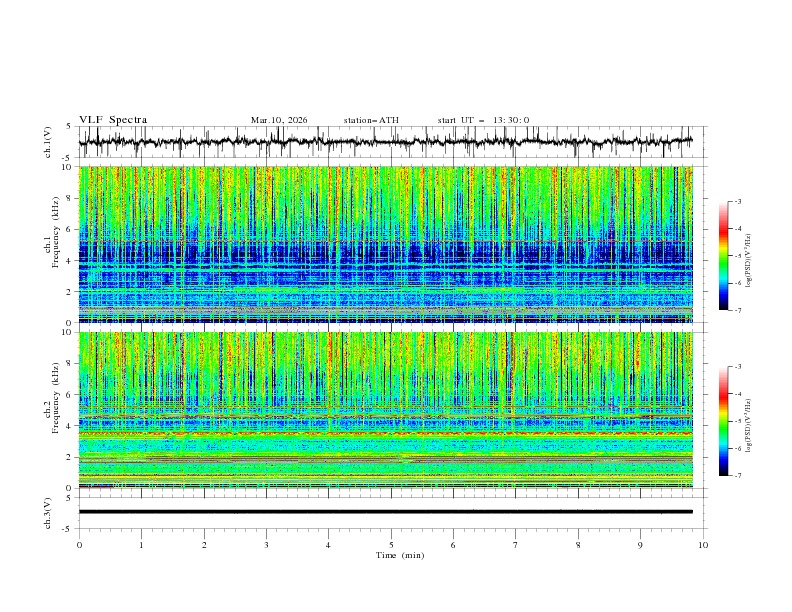Click time axis tick label "0"
The image size is (792, 612).
point(79,545)
